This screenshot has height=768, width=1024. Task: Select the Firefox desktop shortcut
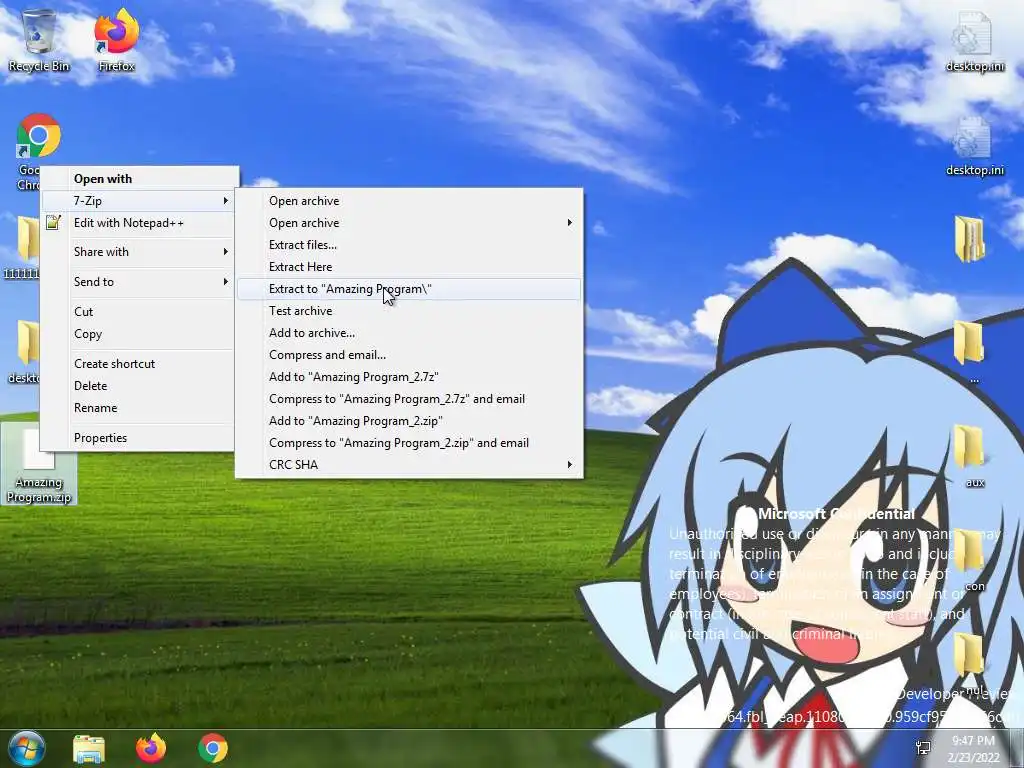click(116, 40)
